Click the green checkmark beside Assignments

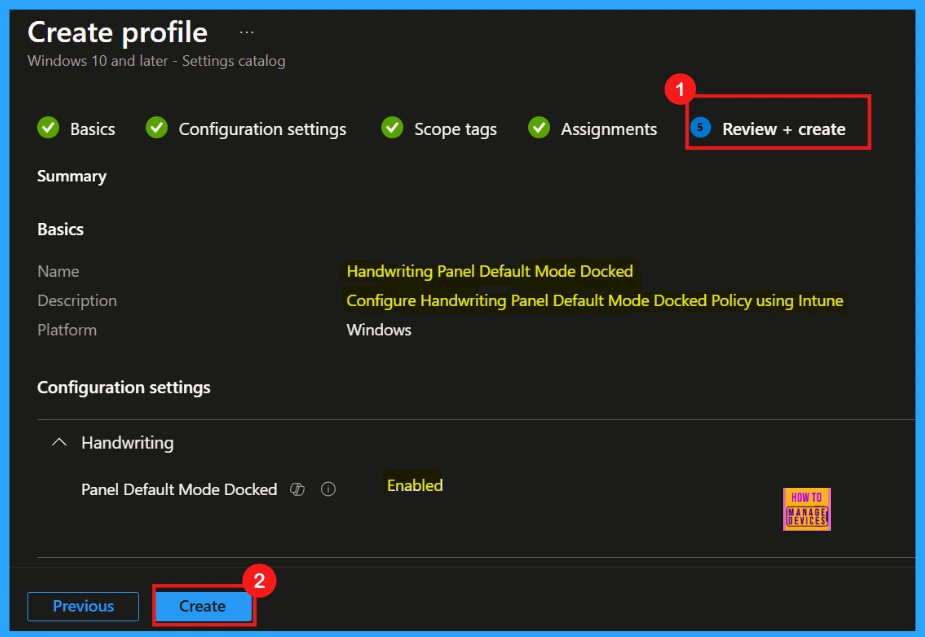tap(539, 127)
